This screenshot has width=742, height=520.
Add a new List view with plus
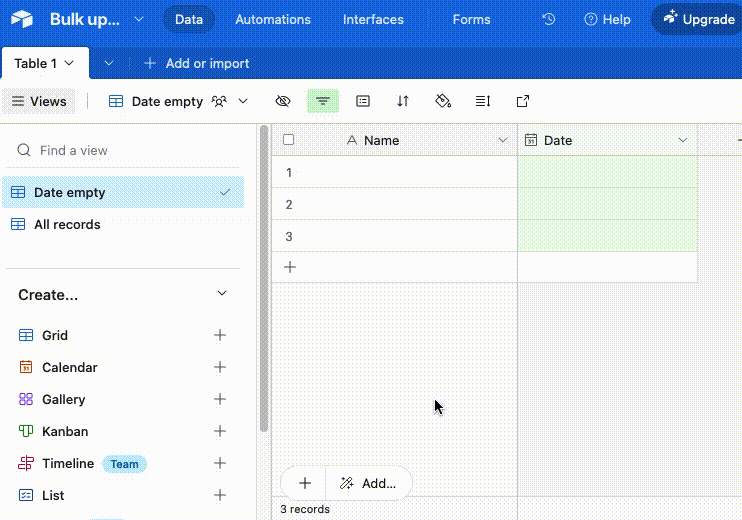(x=220, y=495)
